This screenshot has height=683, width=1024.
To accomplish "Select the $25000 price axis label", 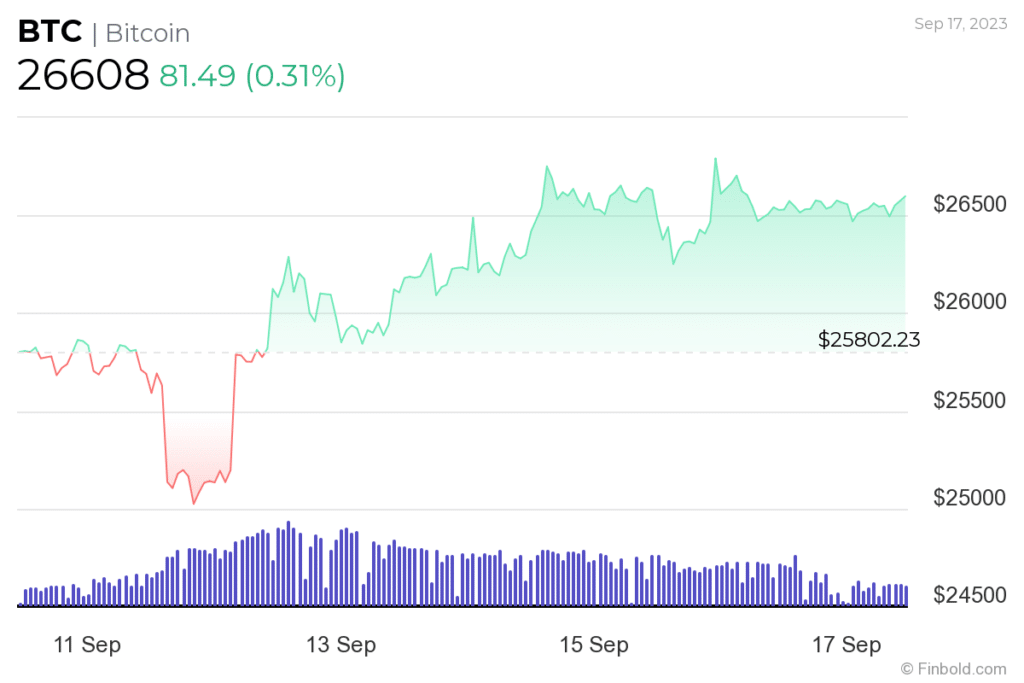I will [x=969, y=498].
